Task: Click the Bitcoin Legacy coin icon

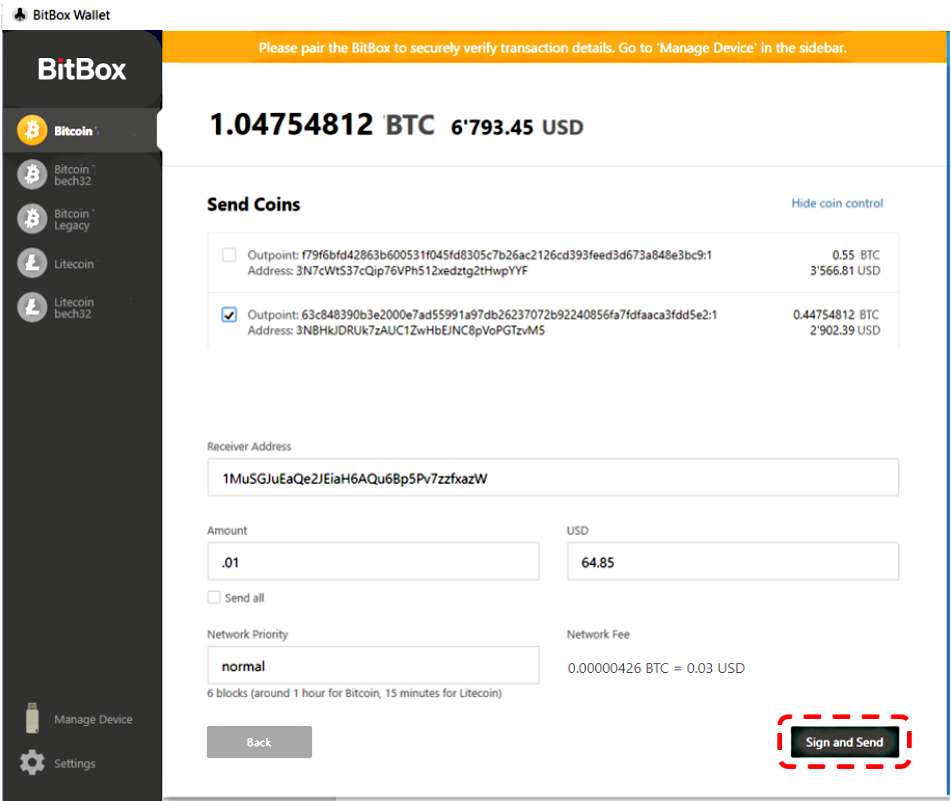Action: tap(32, 219)
